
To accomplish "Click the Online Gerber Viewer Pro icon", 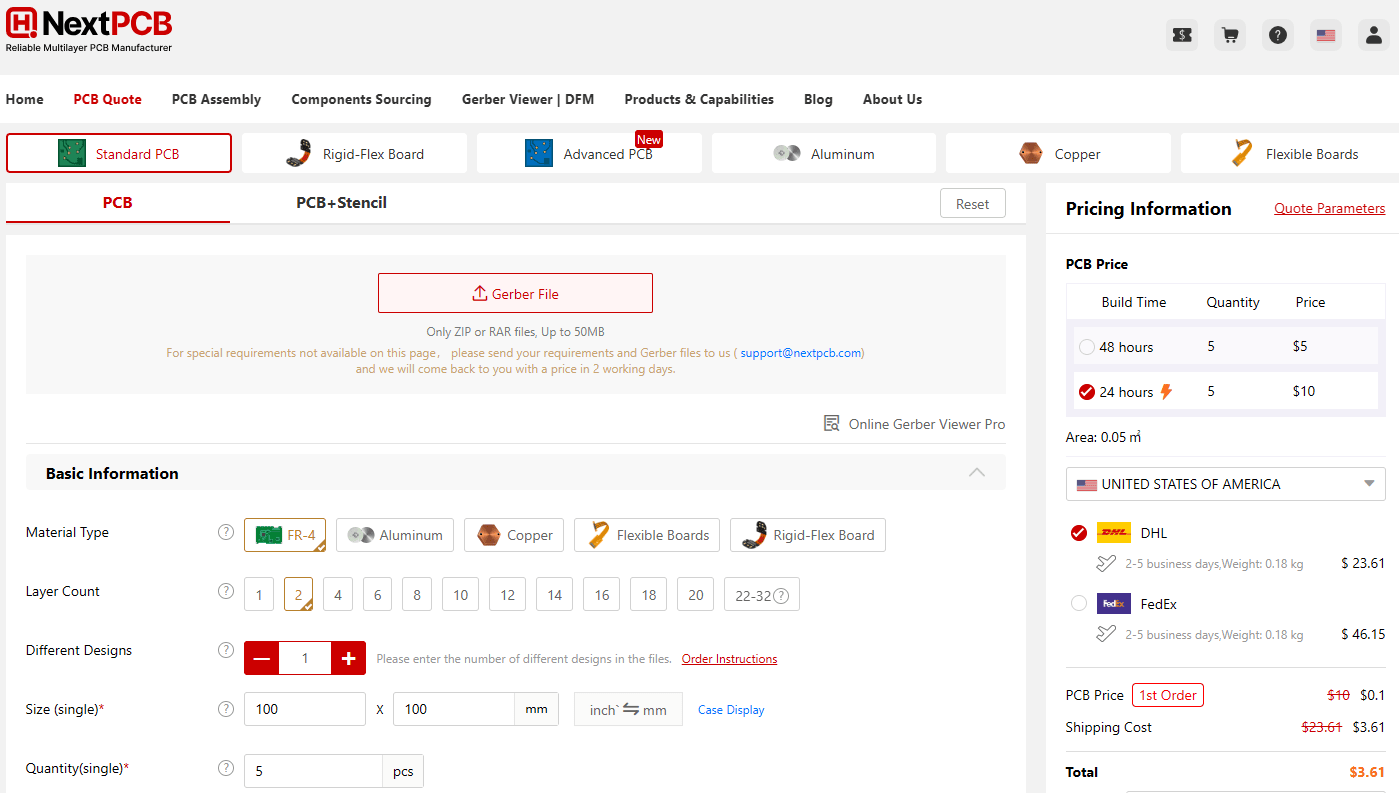I will click(x=831, y=424).
